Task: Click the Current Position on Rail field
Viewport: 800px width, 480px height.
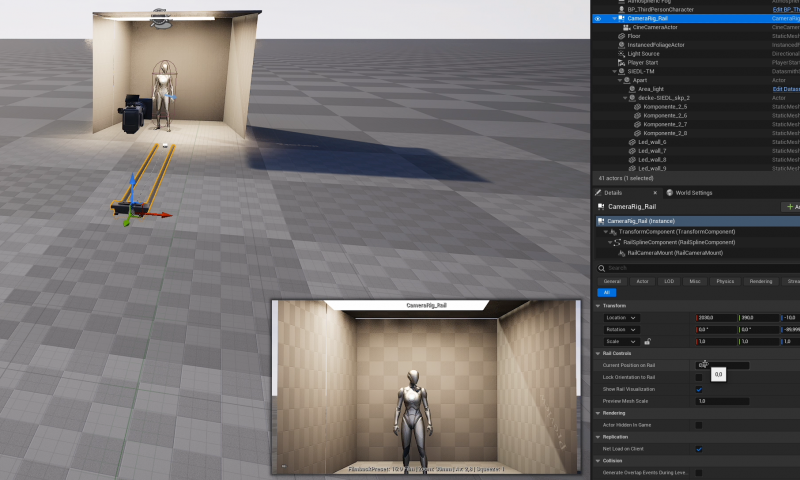Action: pyautogui.click(x=722, y=365)
